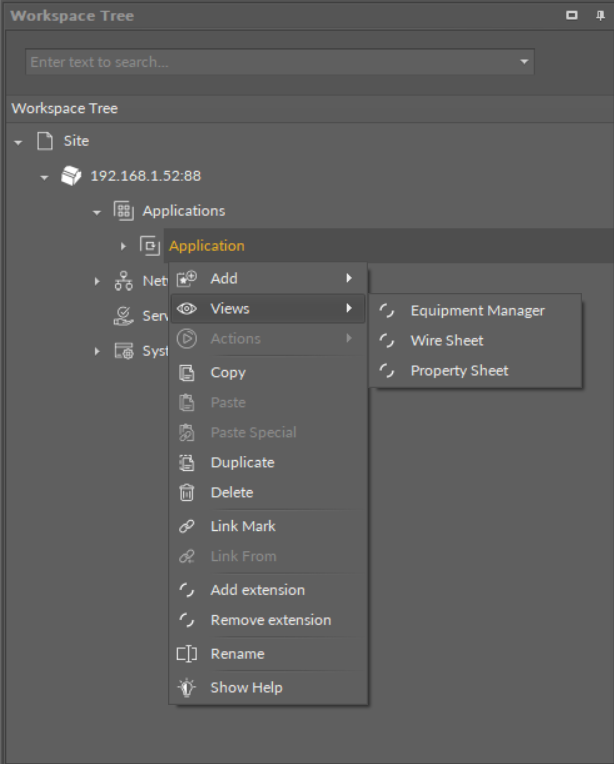Click the Rename icon in context menu

coord(186,654)
